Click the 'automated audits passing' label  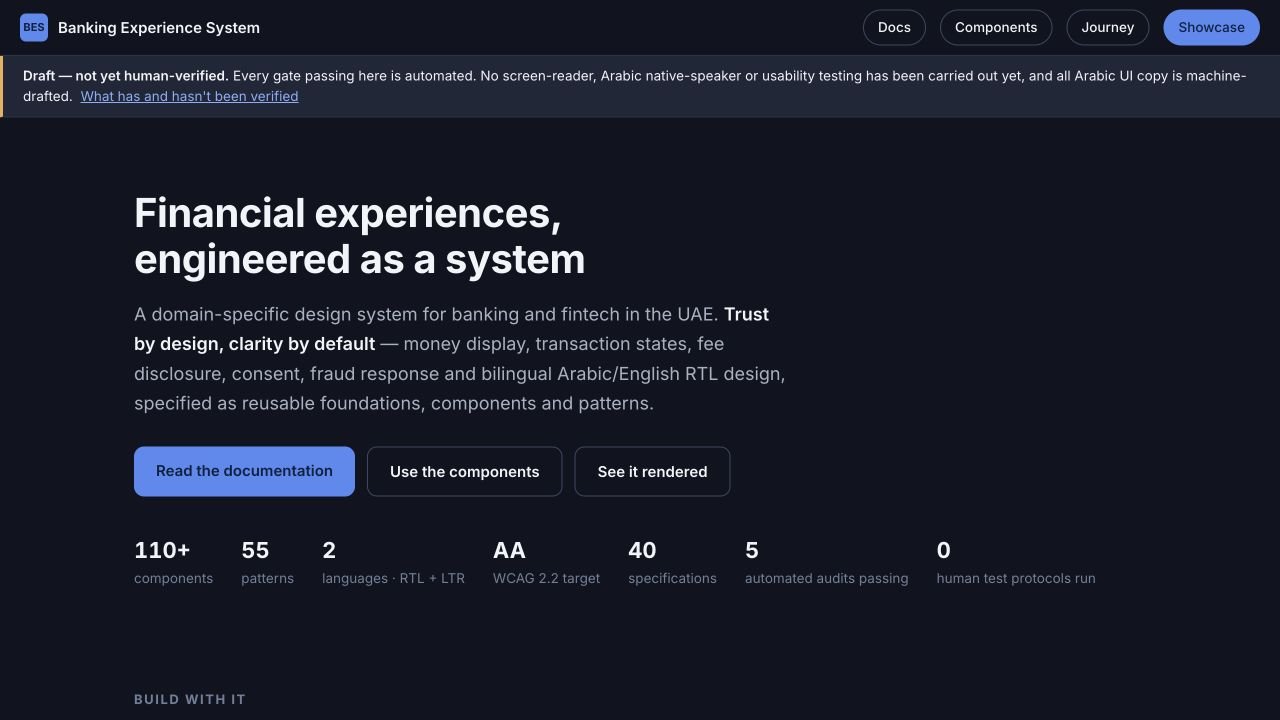pos(826,578)
